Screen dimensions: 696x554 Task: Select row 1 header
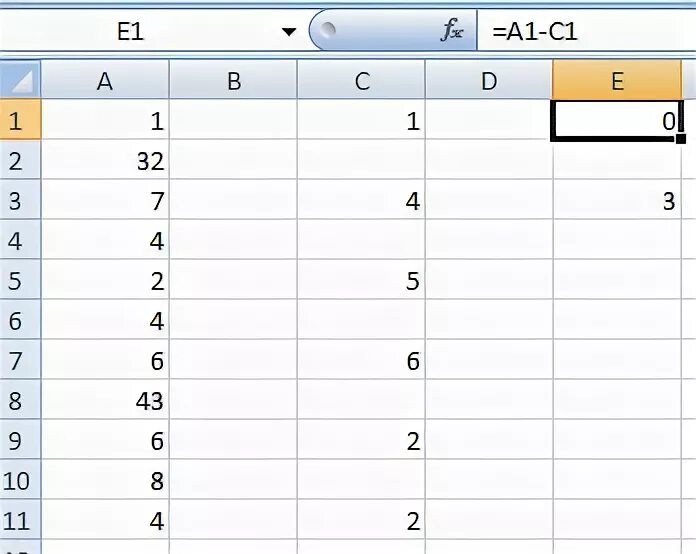point(20,120)
